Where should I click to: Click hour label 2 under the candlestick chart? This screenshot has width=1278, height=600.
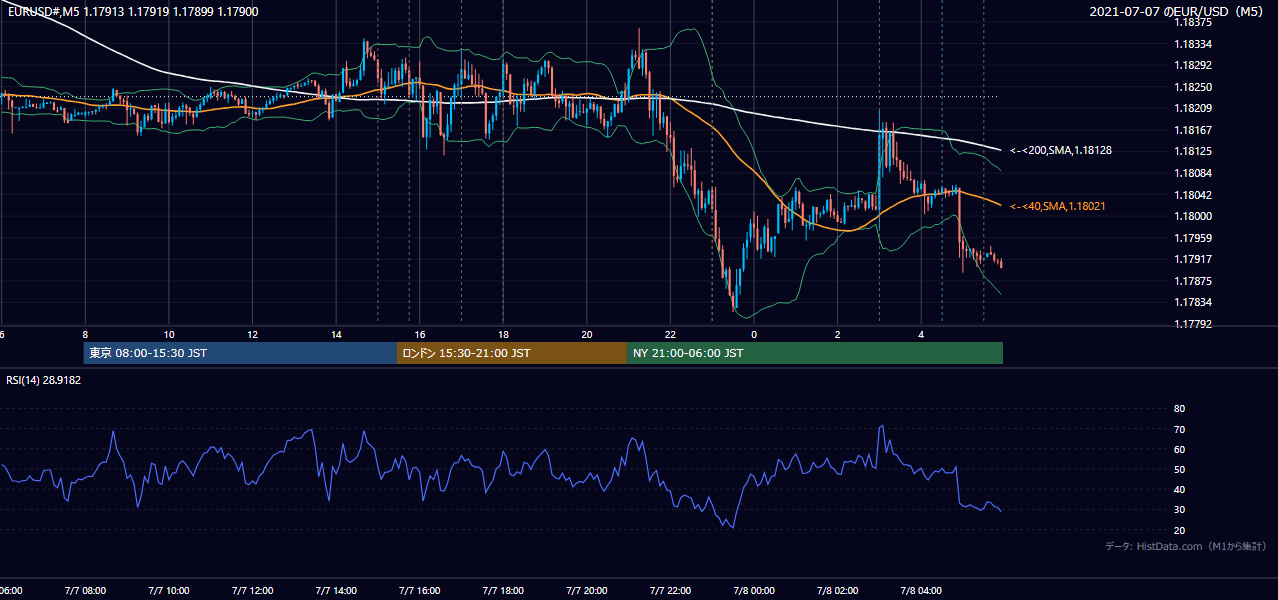pos(838,335)
